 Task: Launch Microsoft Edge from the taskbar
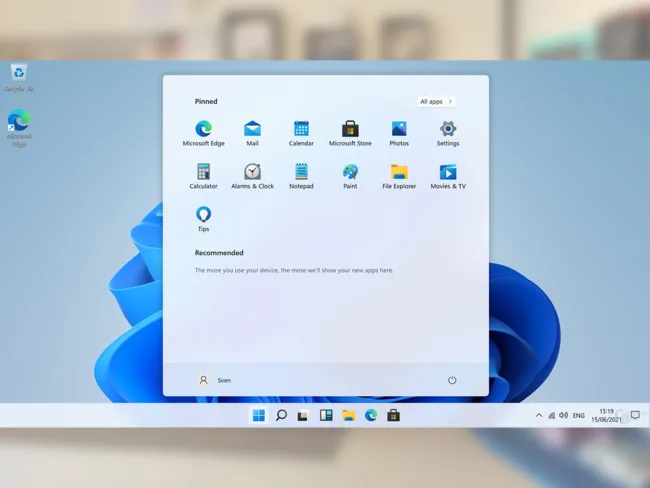tap(371, 415)
